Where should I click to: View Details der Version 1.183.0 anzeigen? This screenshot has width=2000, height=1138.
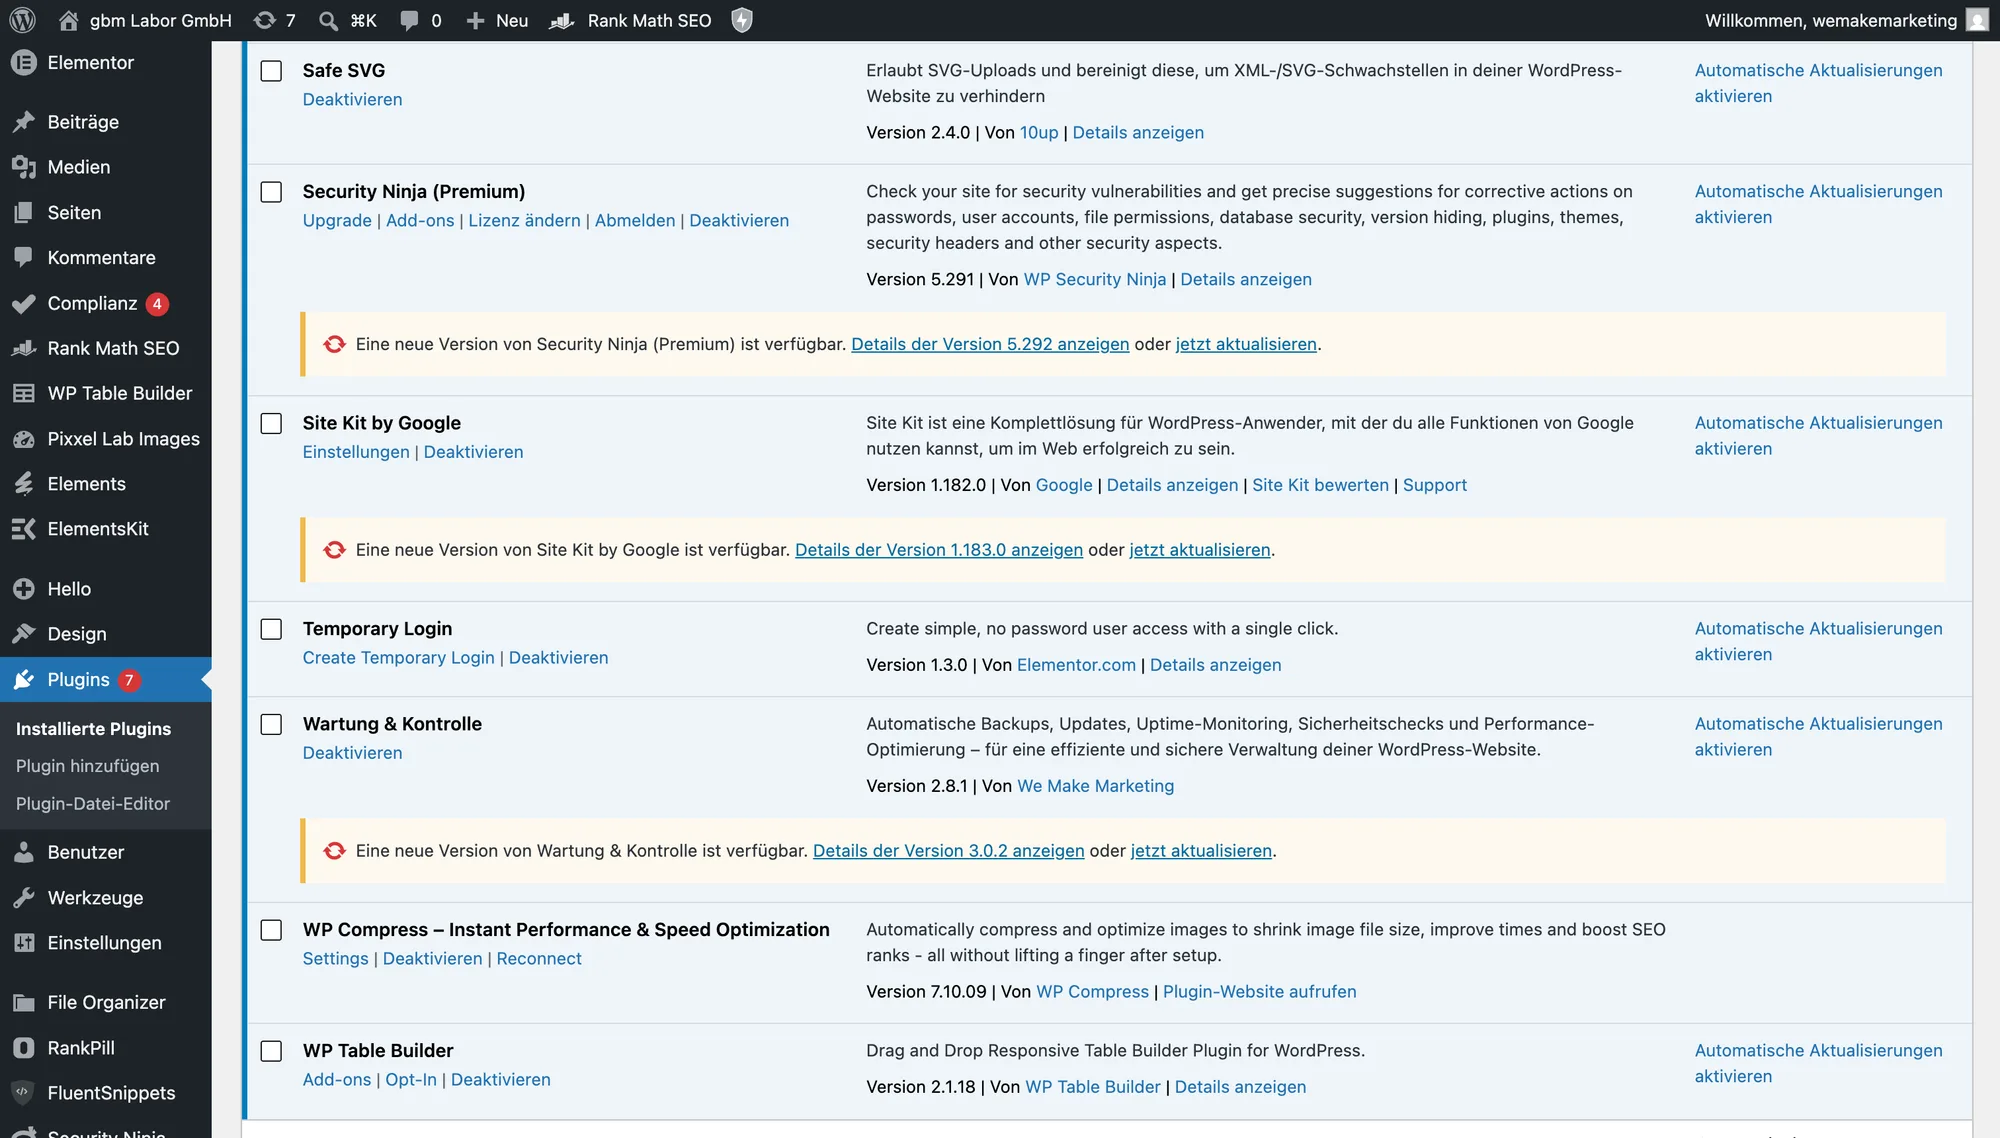click(x=939, y=550)
